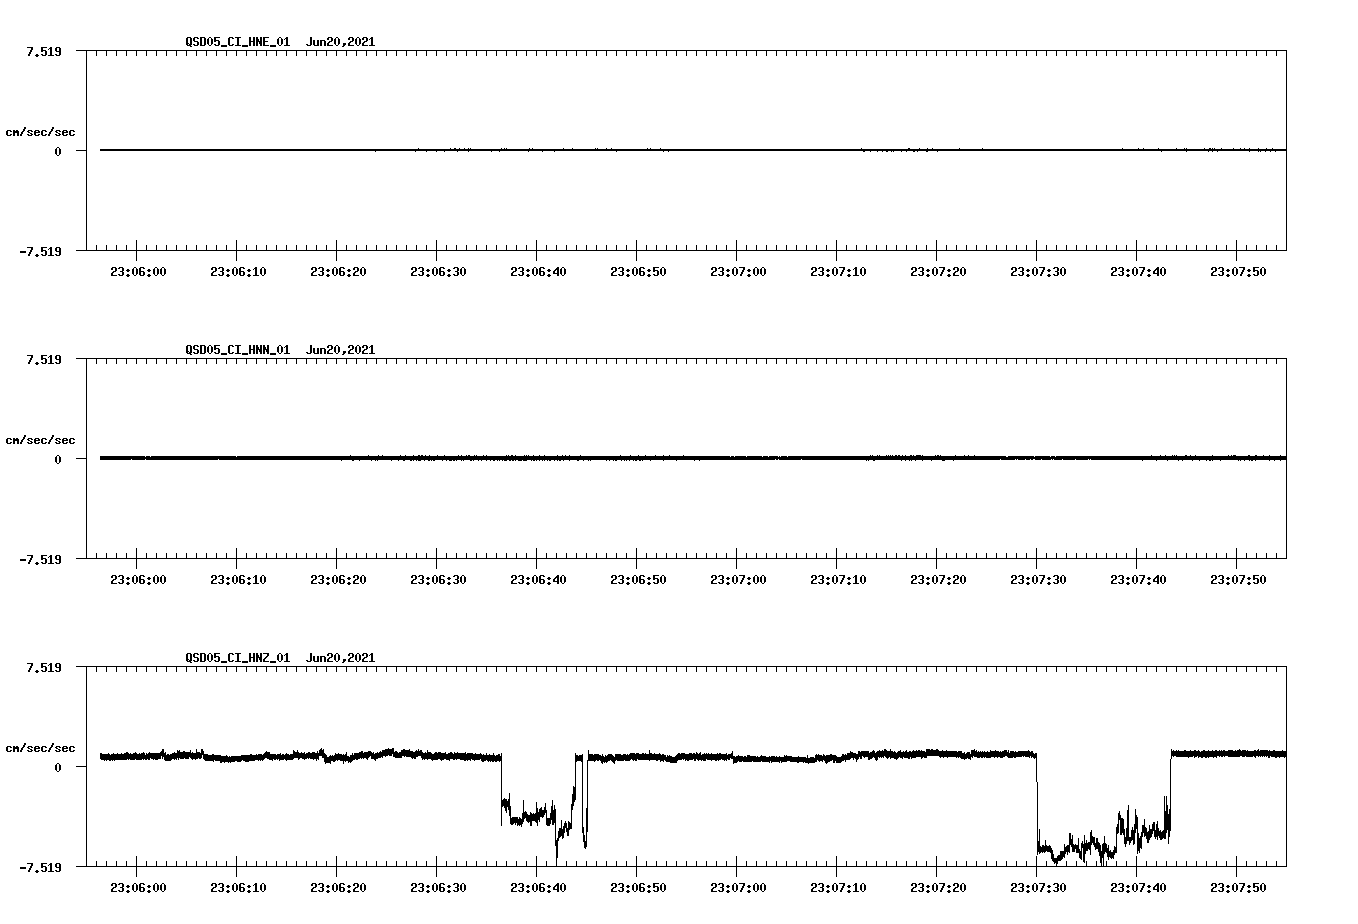Click 23:07:30 time label under HNN plot

(1038, 580)
